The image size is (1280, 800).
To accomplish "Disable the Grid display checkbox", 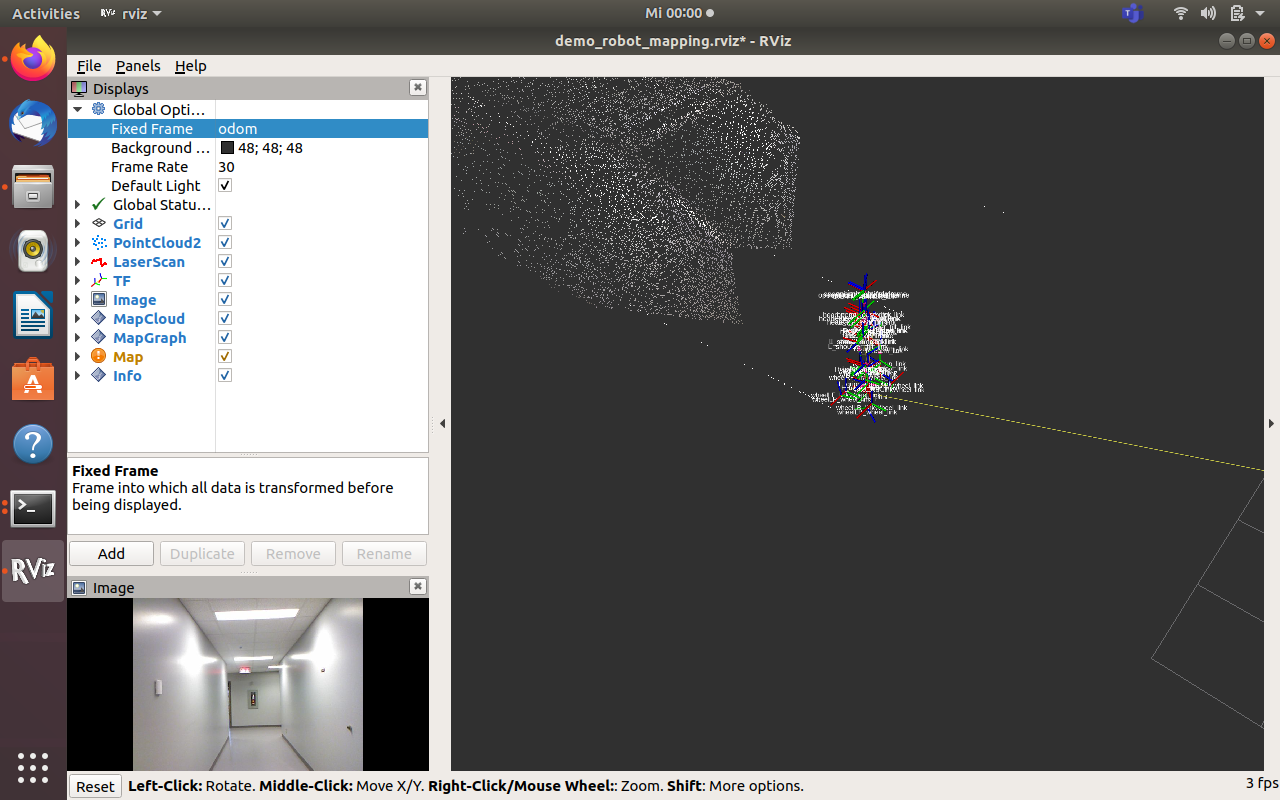I will click(x=225, y=224).
